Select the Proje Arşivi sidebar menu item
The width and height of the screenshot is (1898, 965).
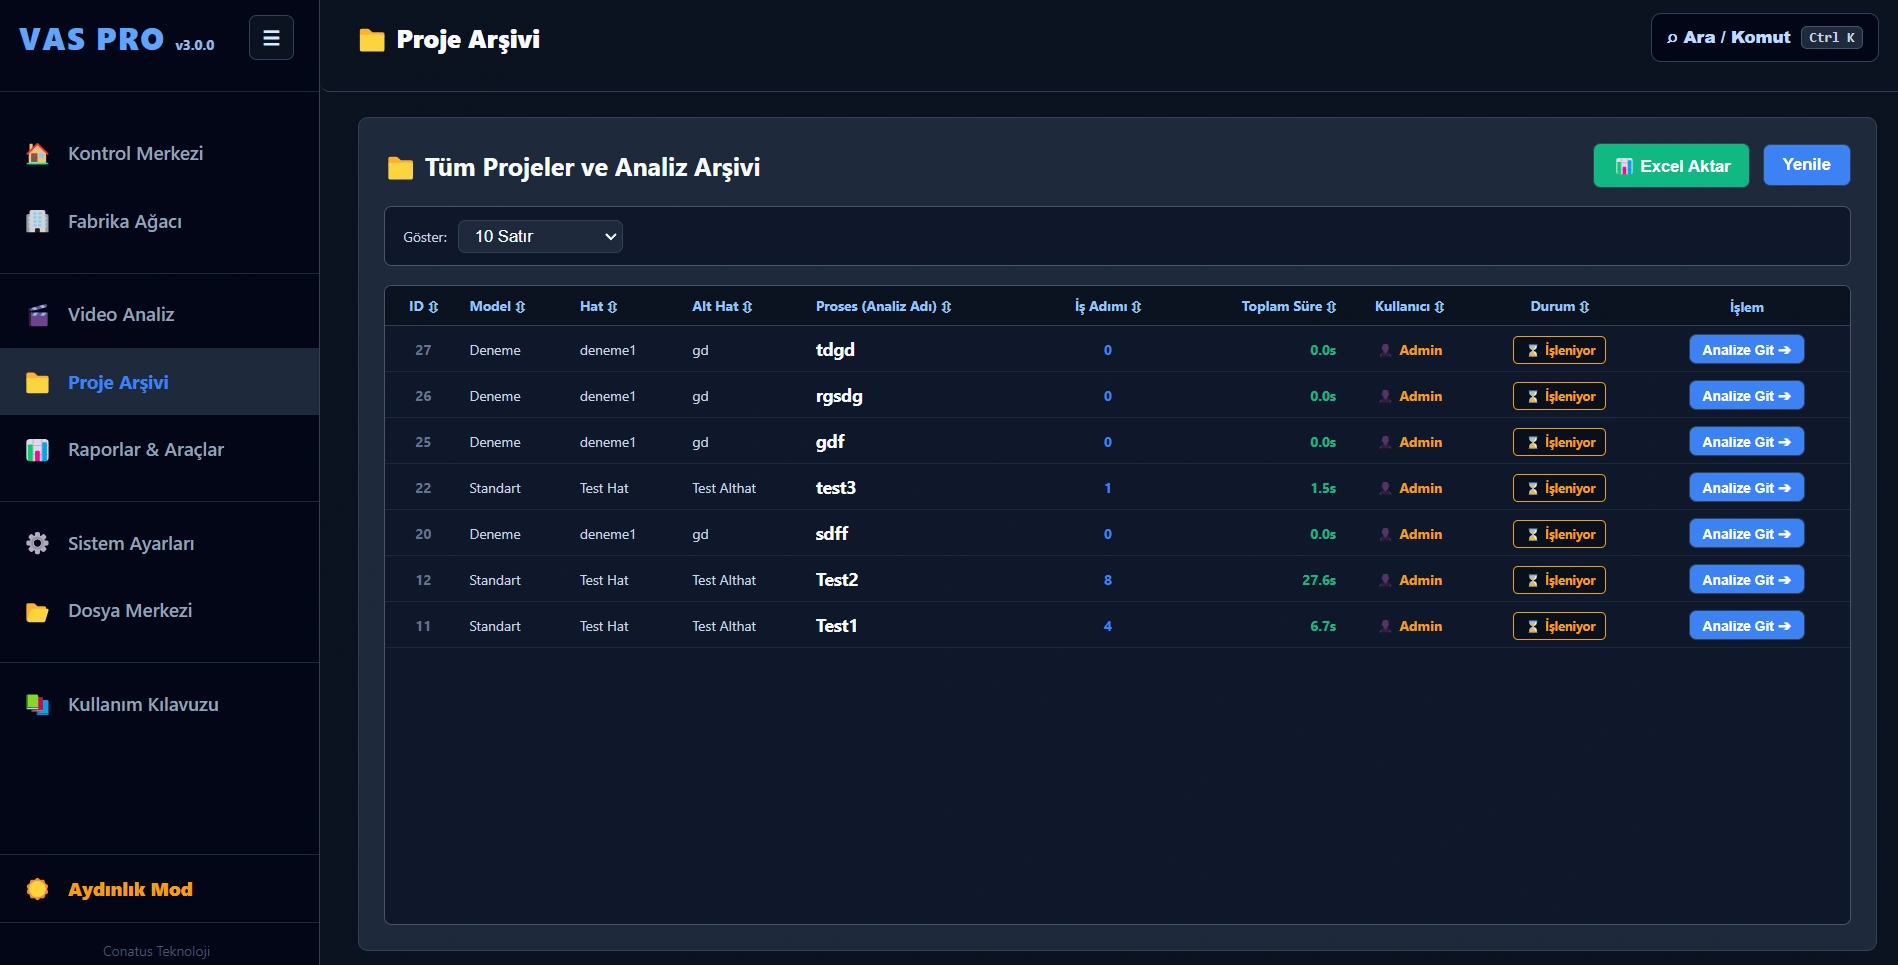(x=160, y=382)
